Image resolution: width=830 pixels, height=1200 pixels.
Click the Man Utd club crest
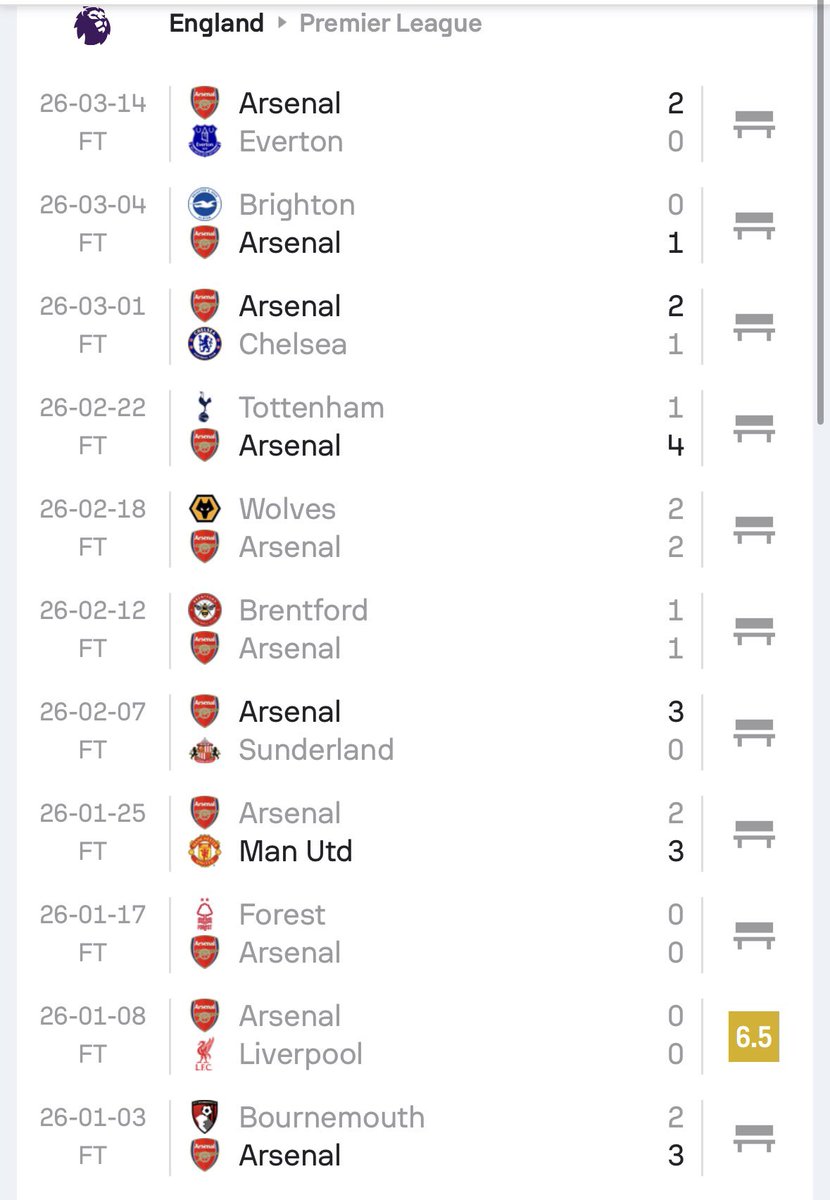[205, 851]
